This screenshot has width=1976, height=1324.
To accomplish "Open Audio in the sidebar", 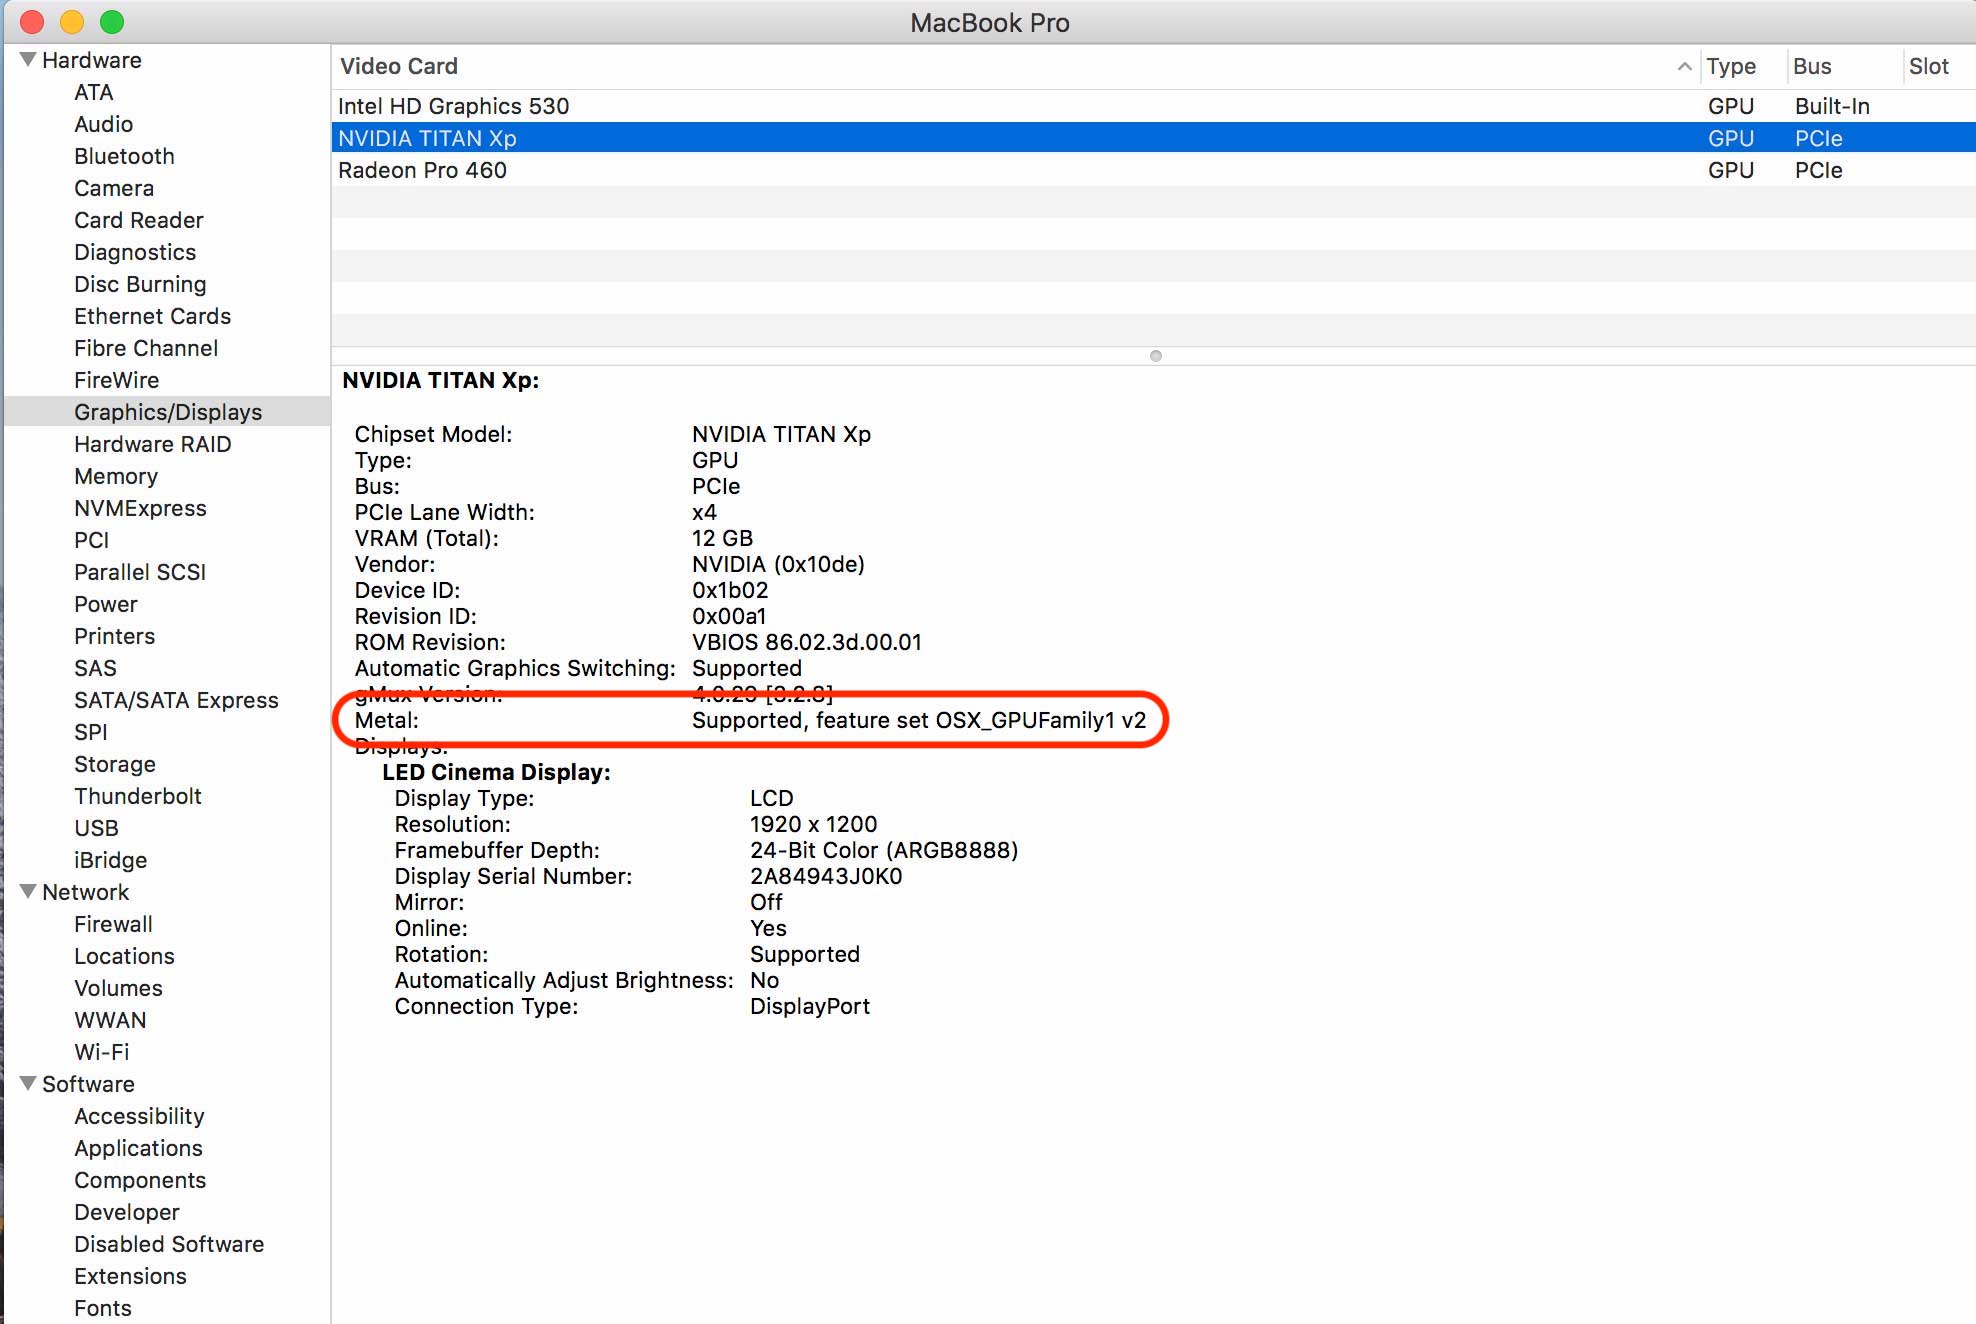I will [103, 124].
